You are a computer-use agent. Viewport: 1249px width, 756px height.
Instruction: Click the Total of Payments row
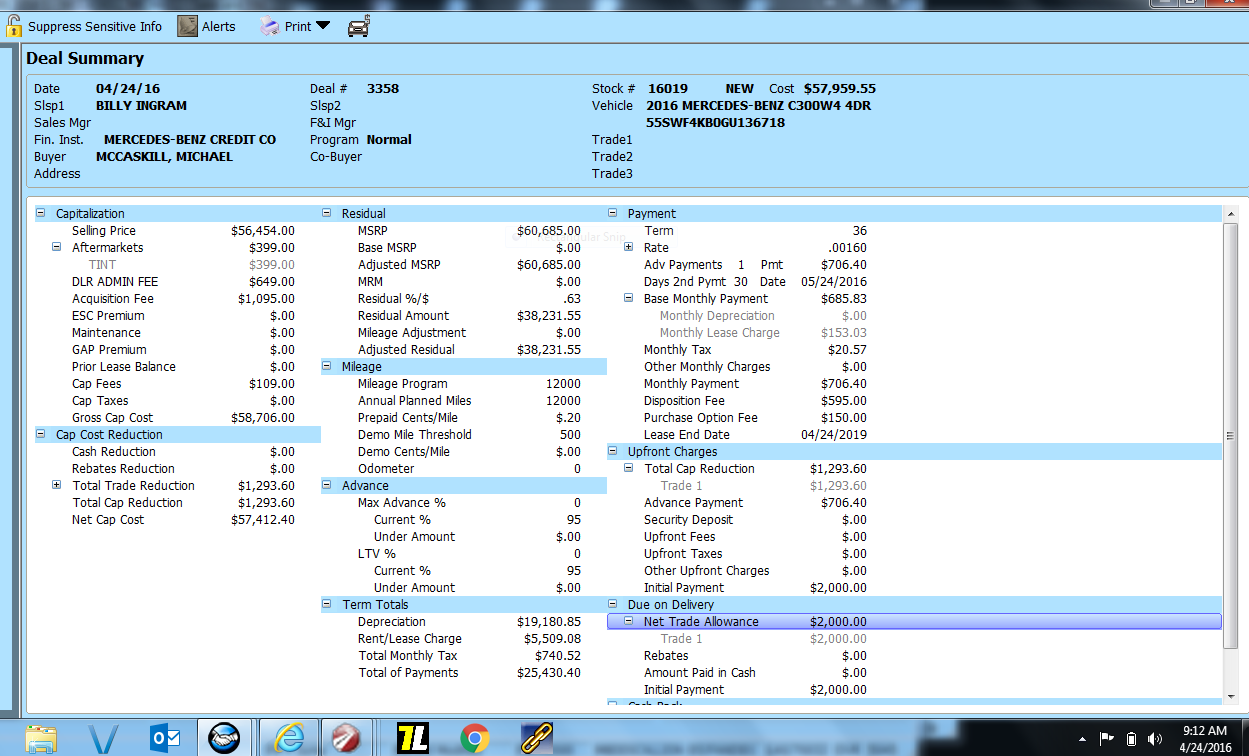(464, 672)
